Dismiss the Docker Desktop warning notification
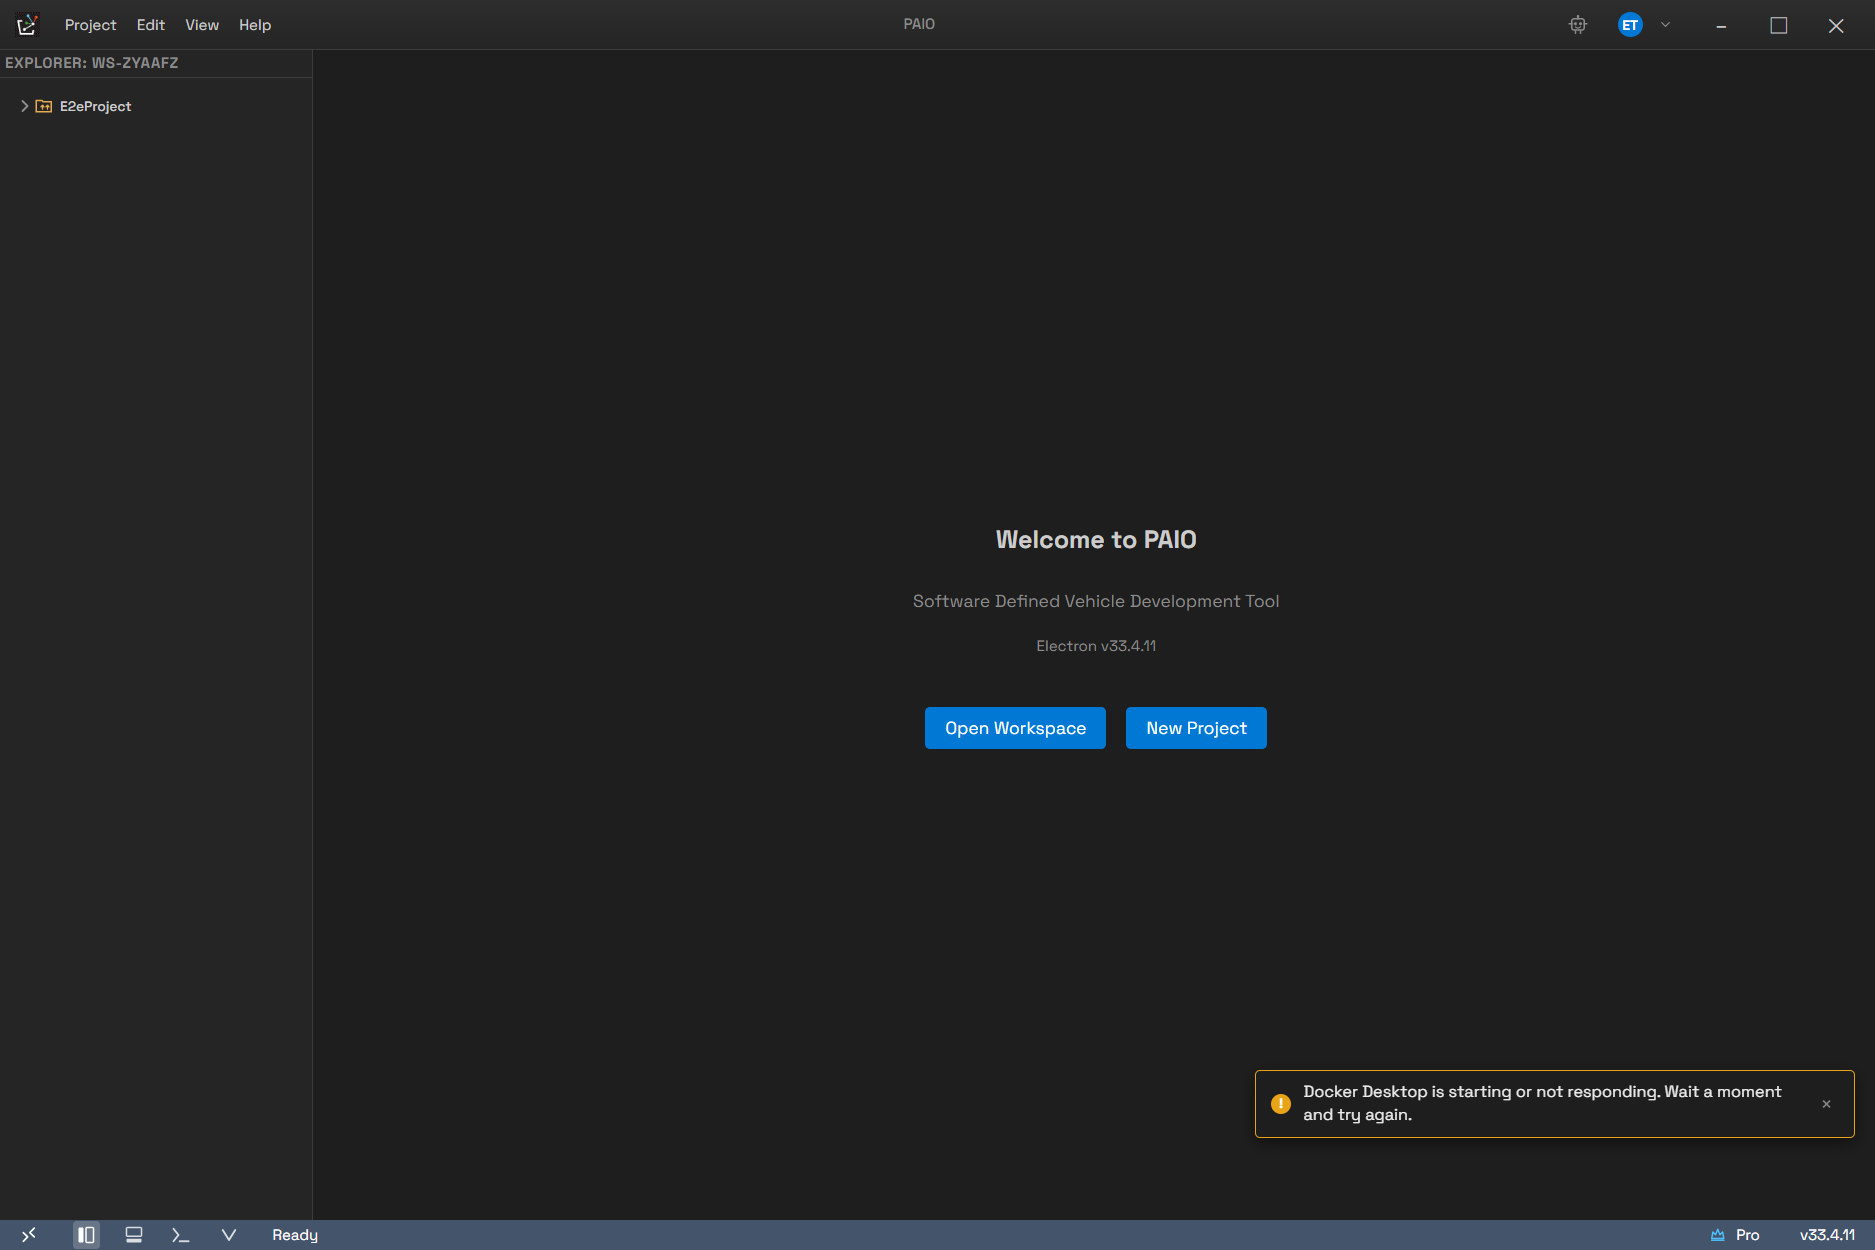The image size is (1875, 1250). point(1826,1104)
